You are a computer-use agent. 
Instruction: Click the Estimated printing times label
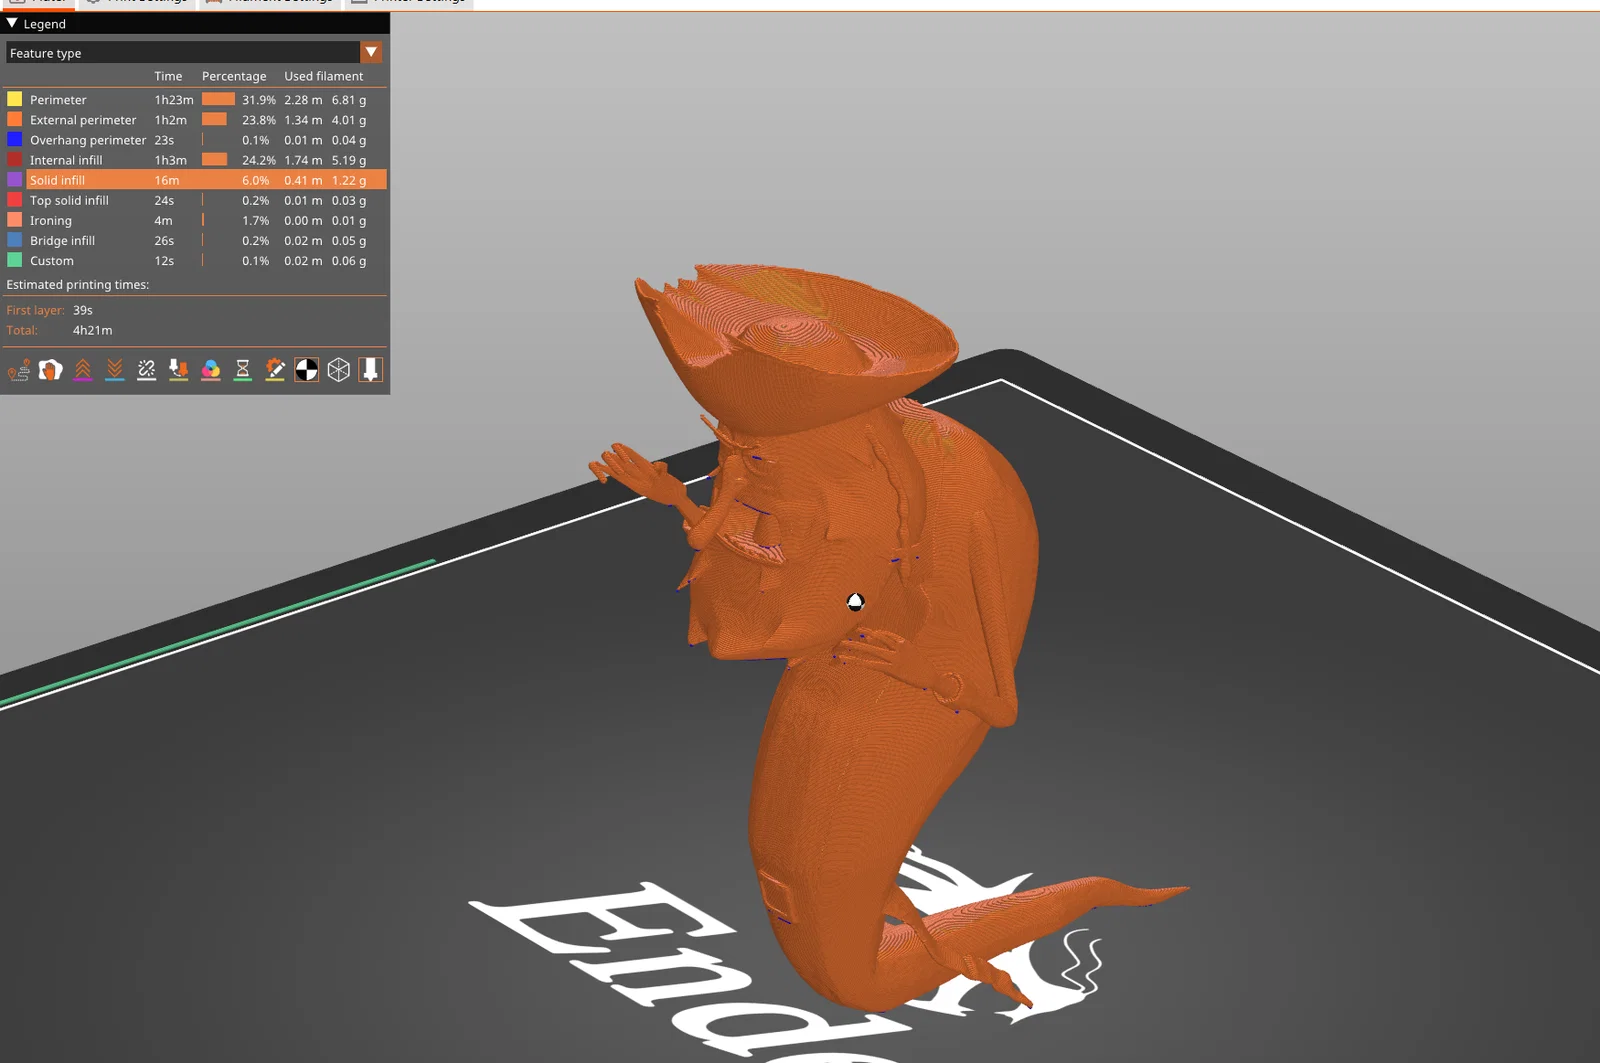[x=78, y=285]
